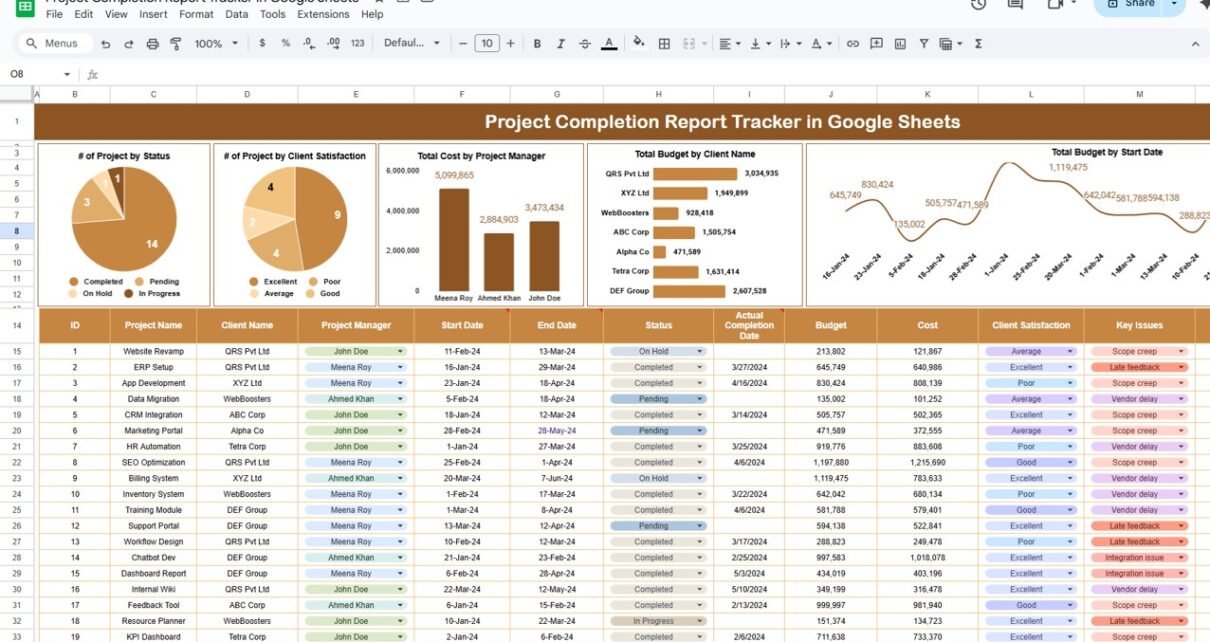Format as percent

pyautogui.click(x=285, y=44)
